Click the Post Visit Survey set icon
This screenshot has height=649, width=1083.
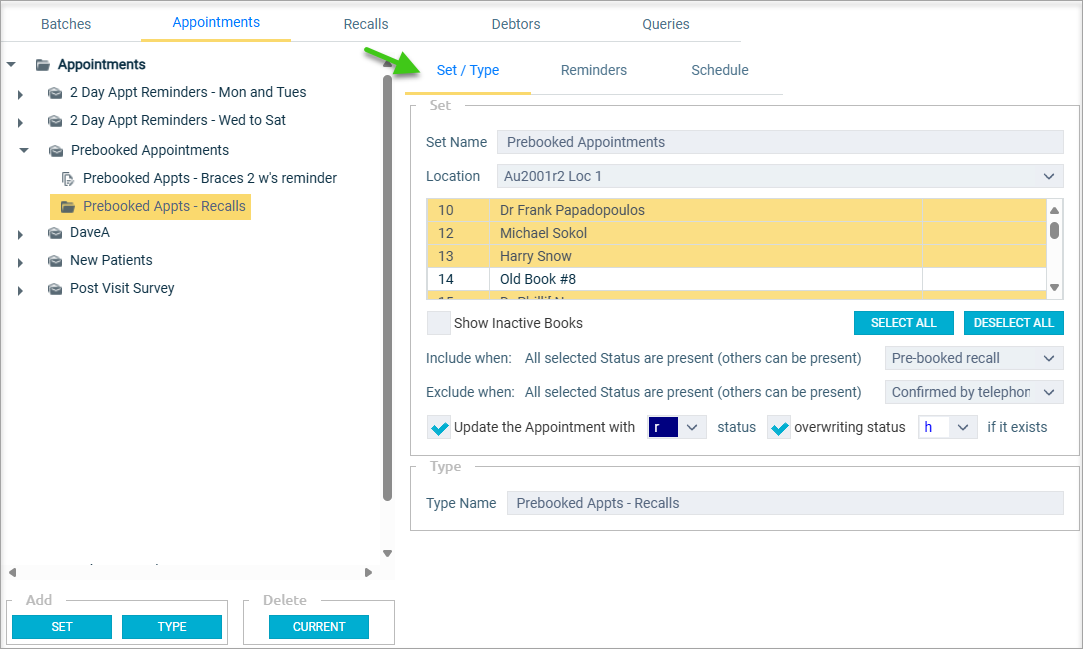[55, 289]
